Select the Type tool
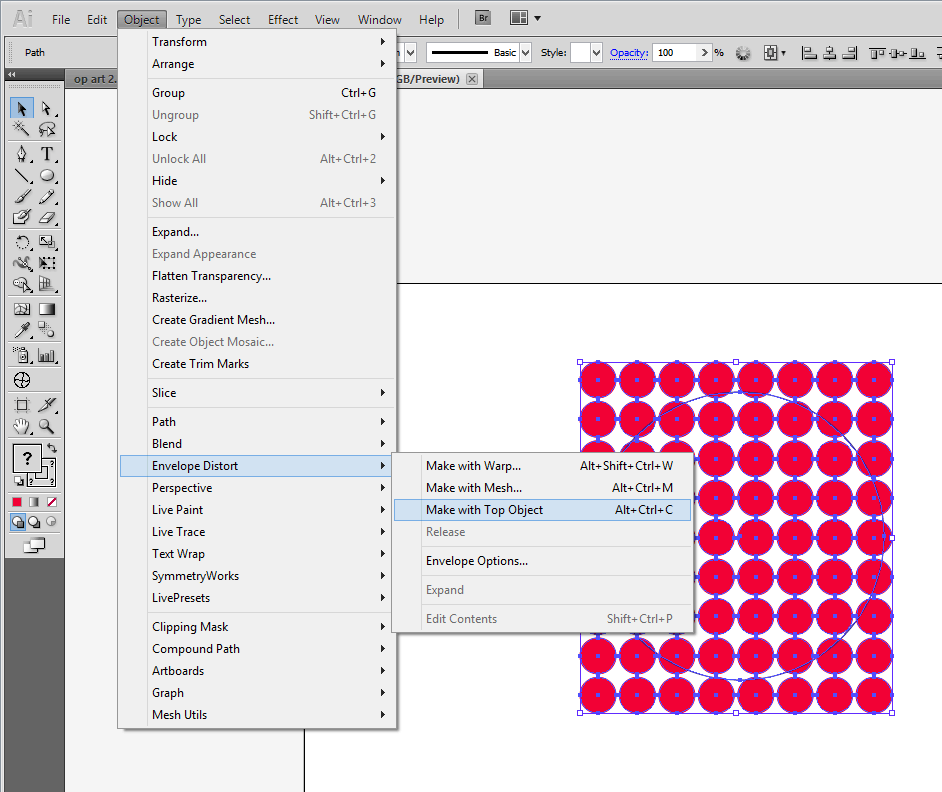The height and width of the screenshot is (792, 942). [46, 154]
